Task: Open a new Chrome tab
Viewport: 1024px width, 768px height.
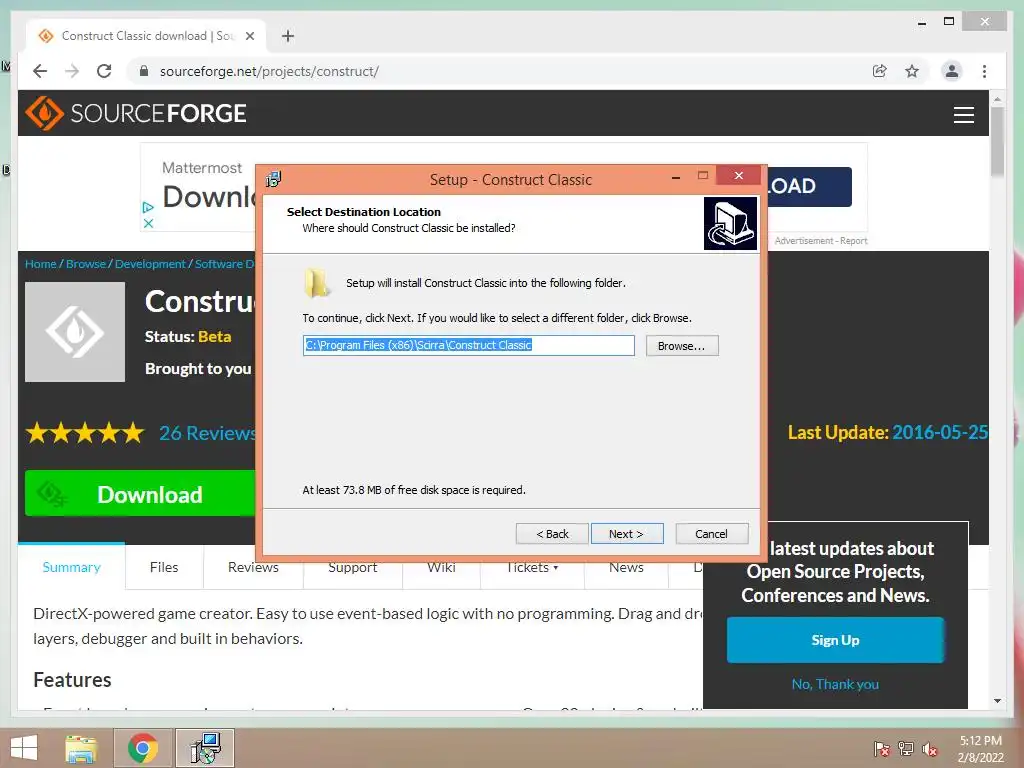Action: 288,36
